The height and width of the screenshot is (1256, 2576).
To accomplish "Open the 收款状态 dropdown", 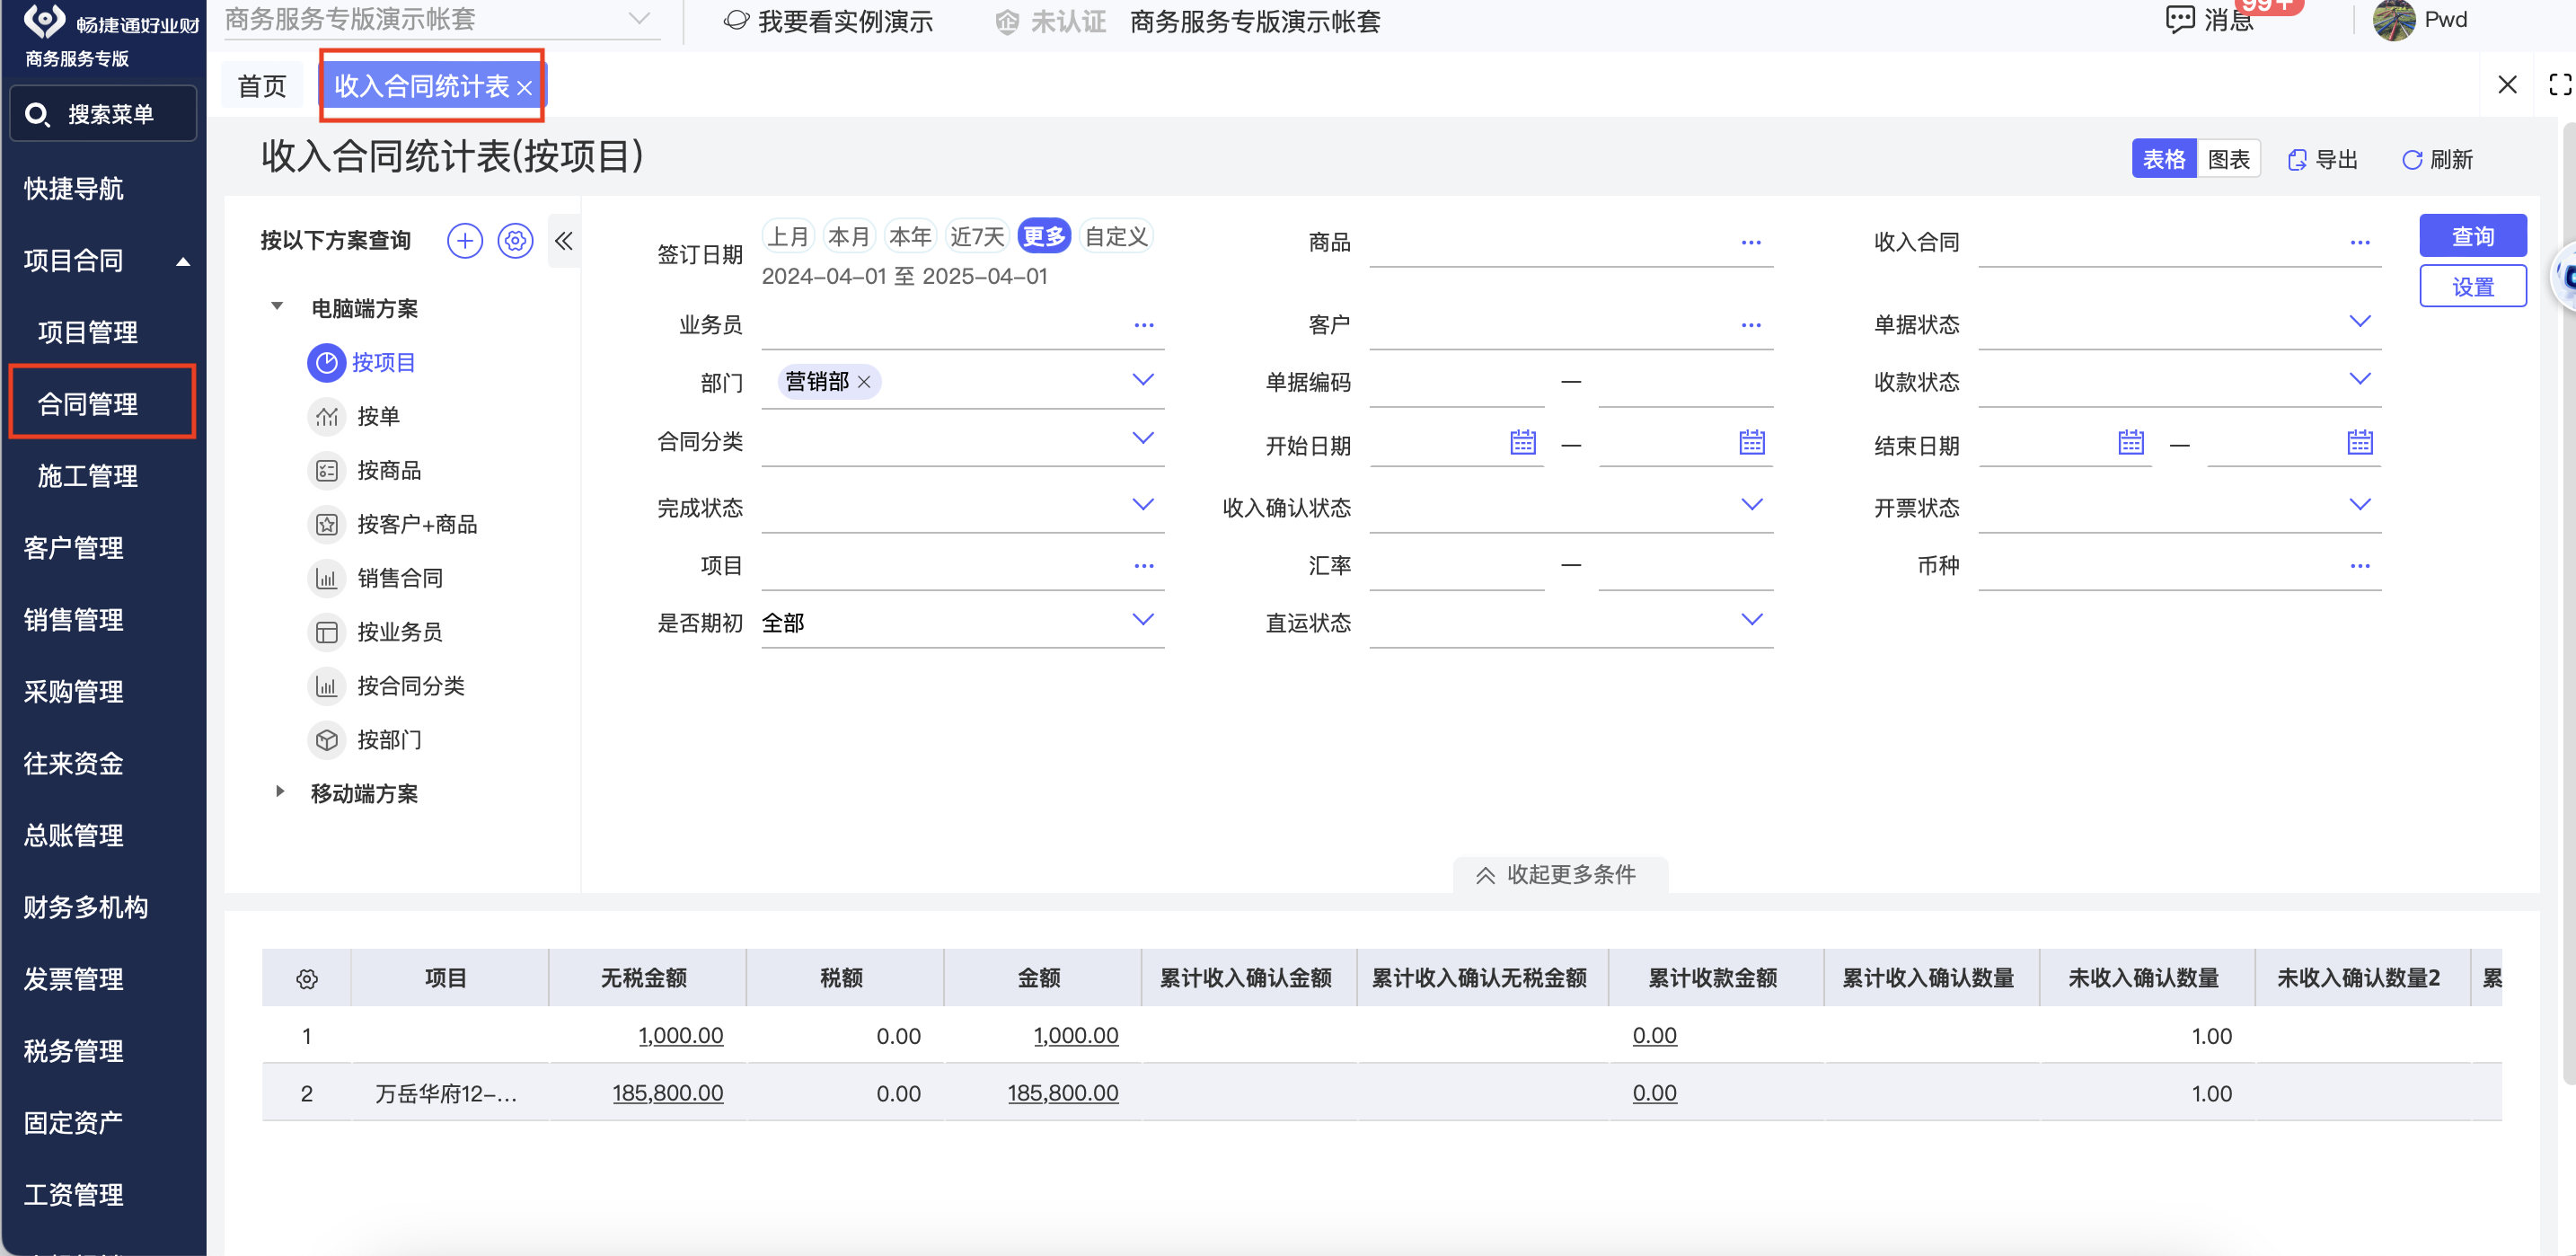I will 2360,379.
